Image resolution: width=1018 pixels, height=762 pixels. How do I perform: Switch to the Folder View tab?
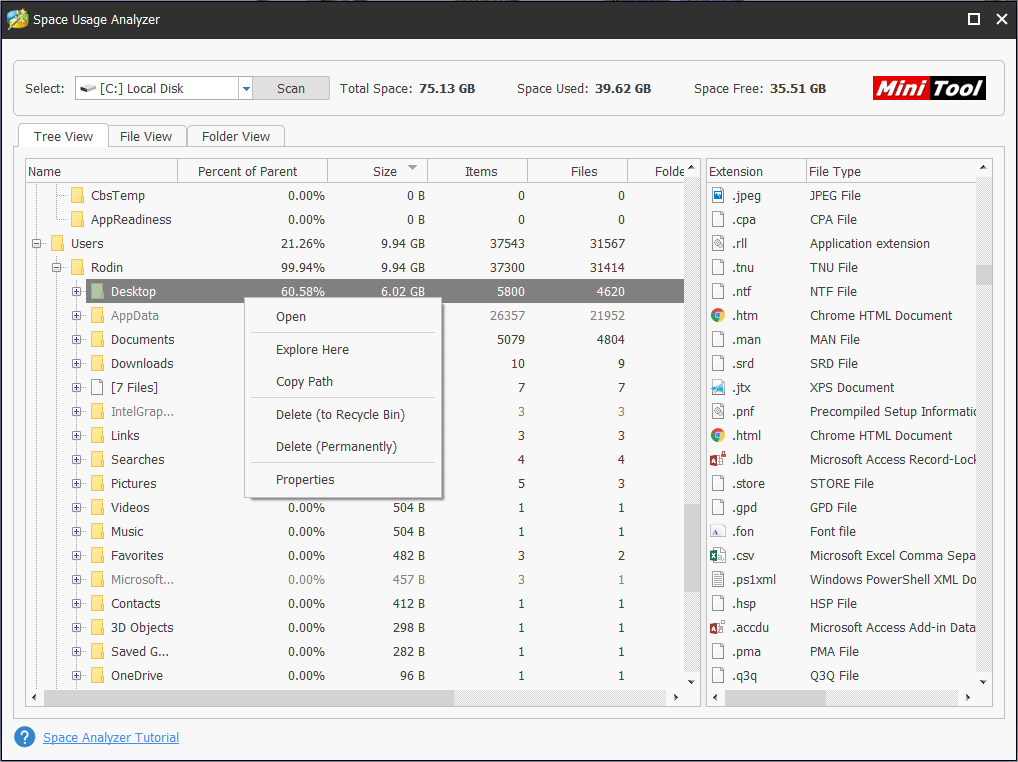[236, 136]
